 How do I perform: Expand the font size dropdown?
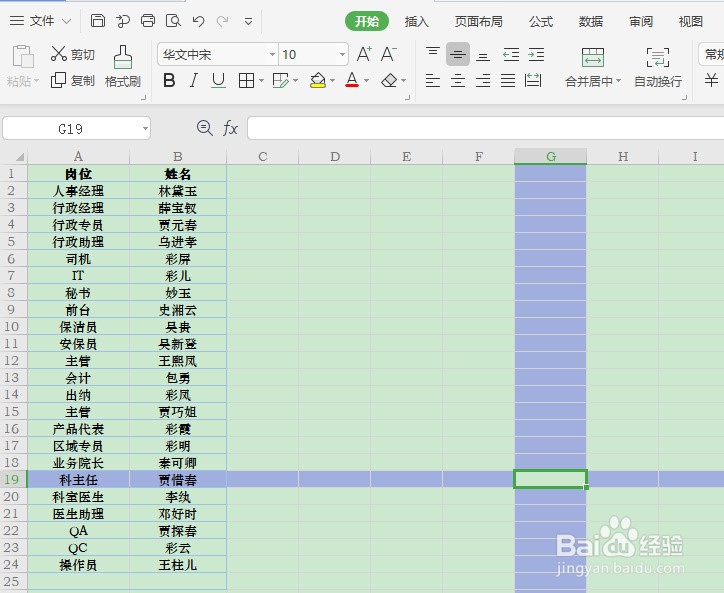point(342,54)
